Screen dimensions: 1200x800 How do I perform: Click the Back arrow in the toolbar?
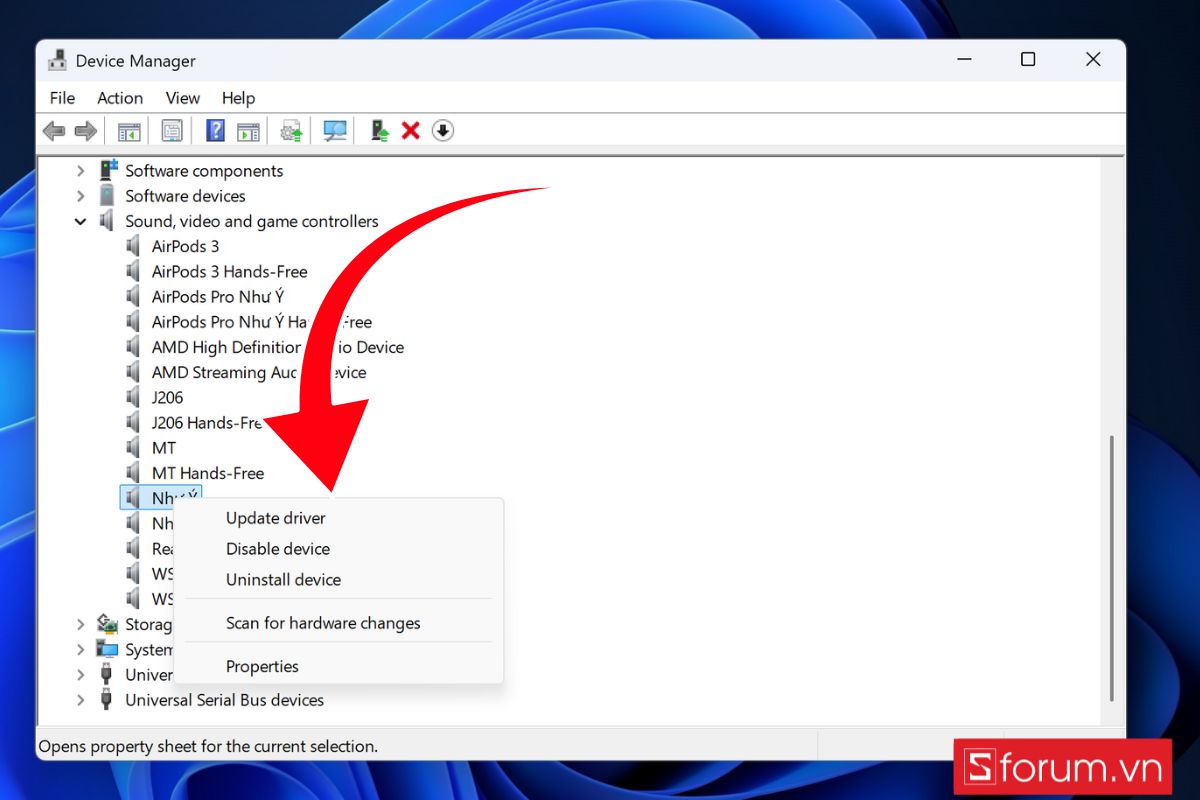[x=54, y=131]
